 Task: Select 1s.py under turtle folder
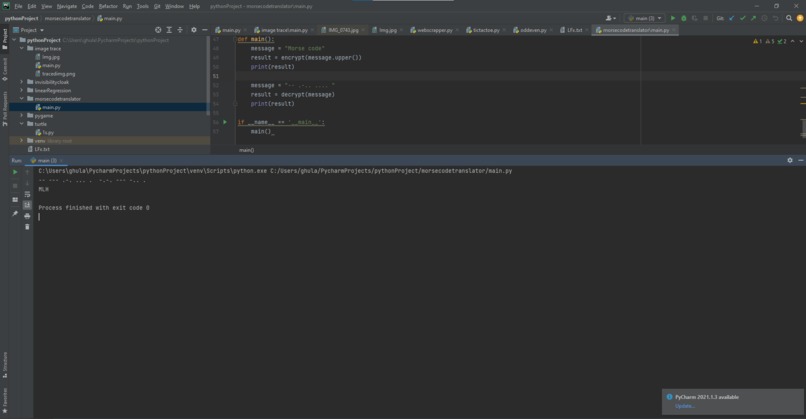point(45,132)
